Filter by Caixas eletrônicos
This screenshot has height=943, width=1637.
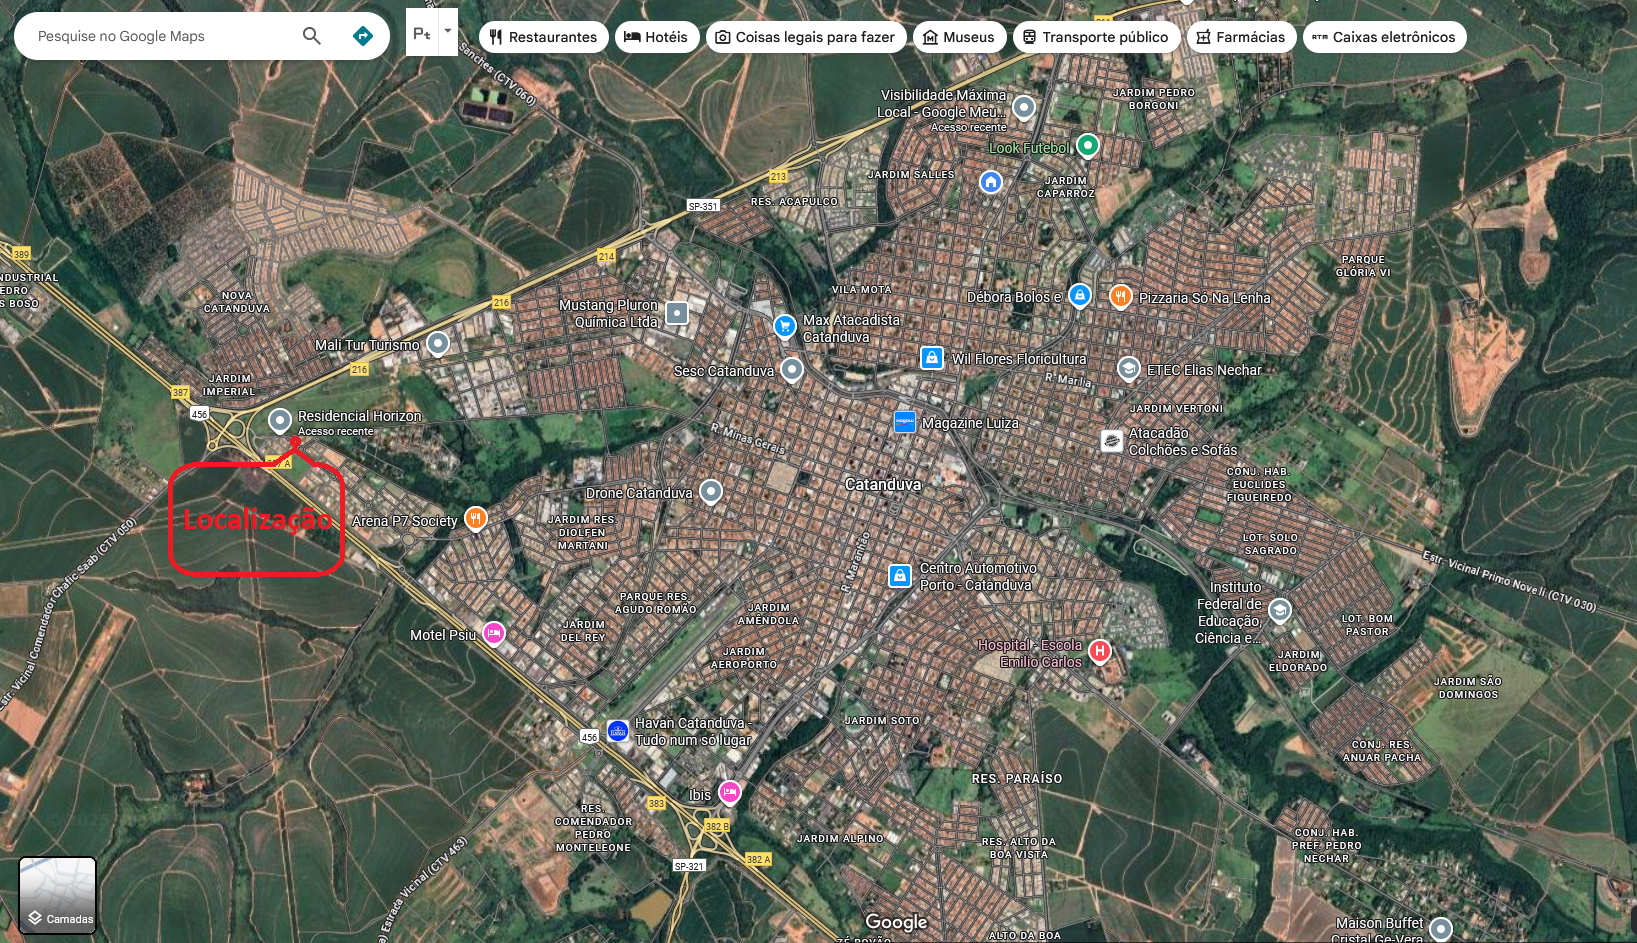1383,37
